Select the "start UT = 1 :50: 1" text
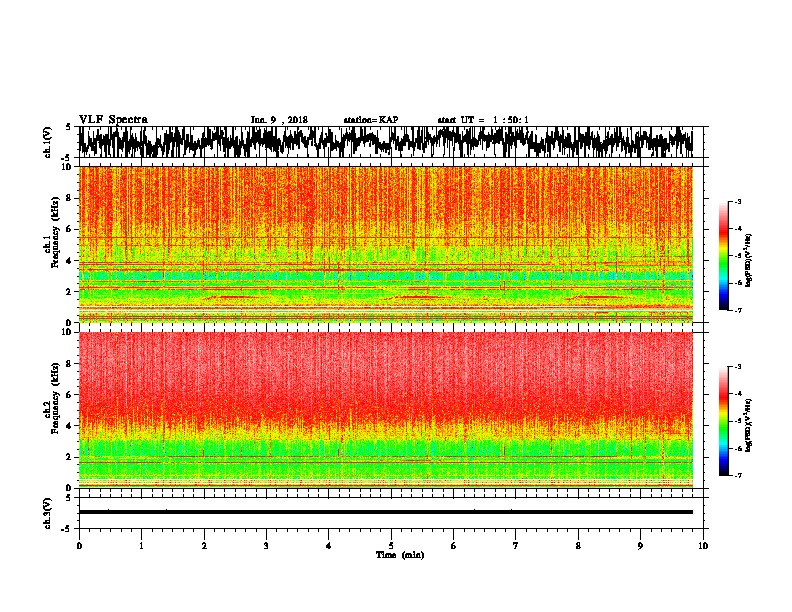 click(x=483, y=120)
